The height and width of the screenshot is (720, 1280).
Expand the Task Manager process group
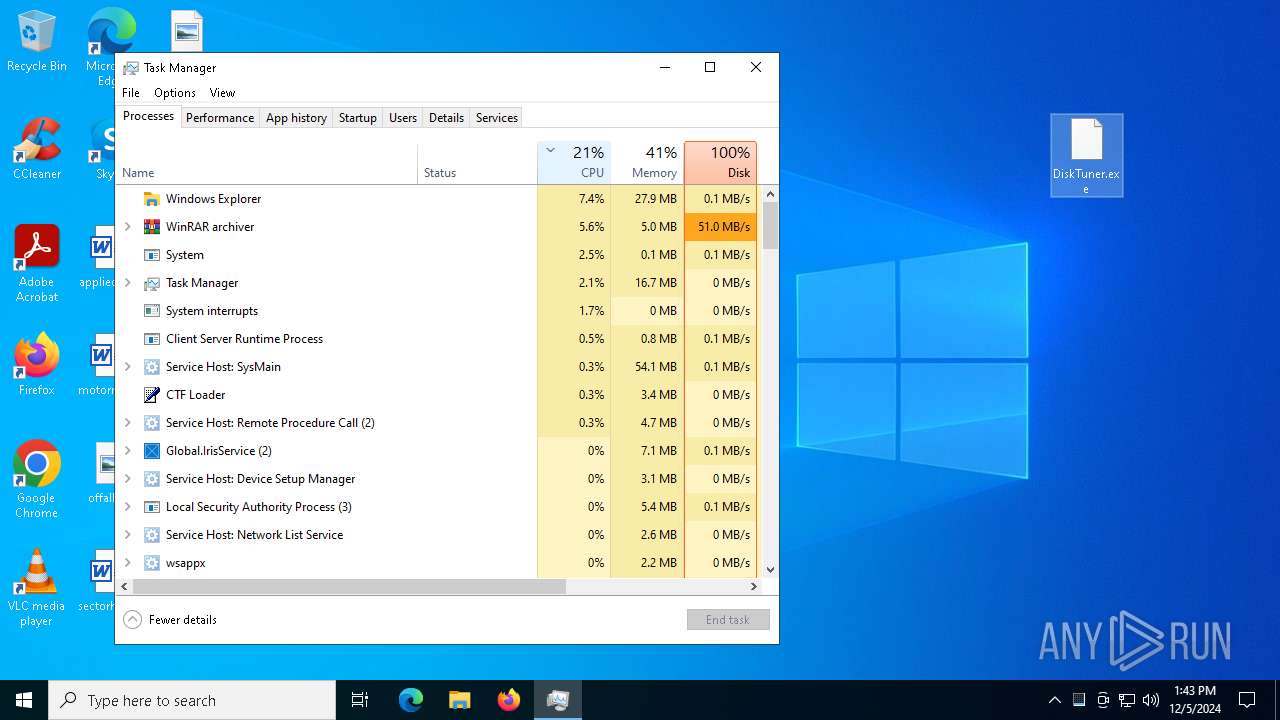click(x=127, y=283)
